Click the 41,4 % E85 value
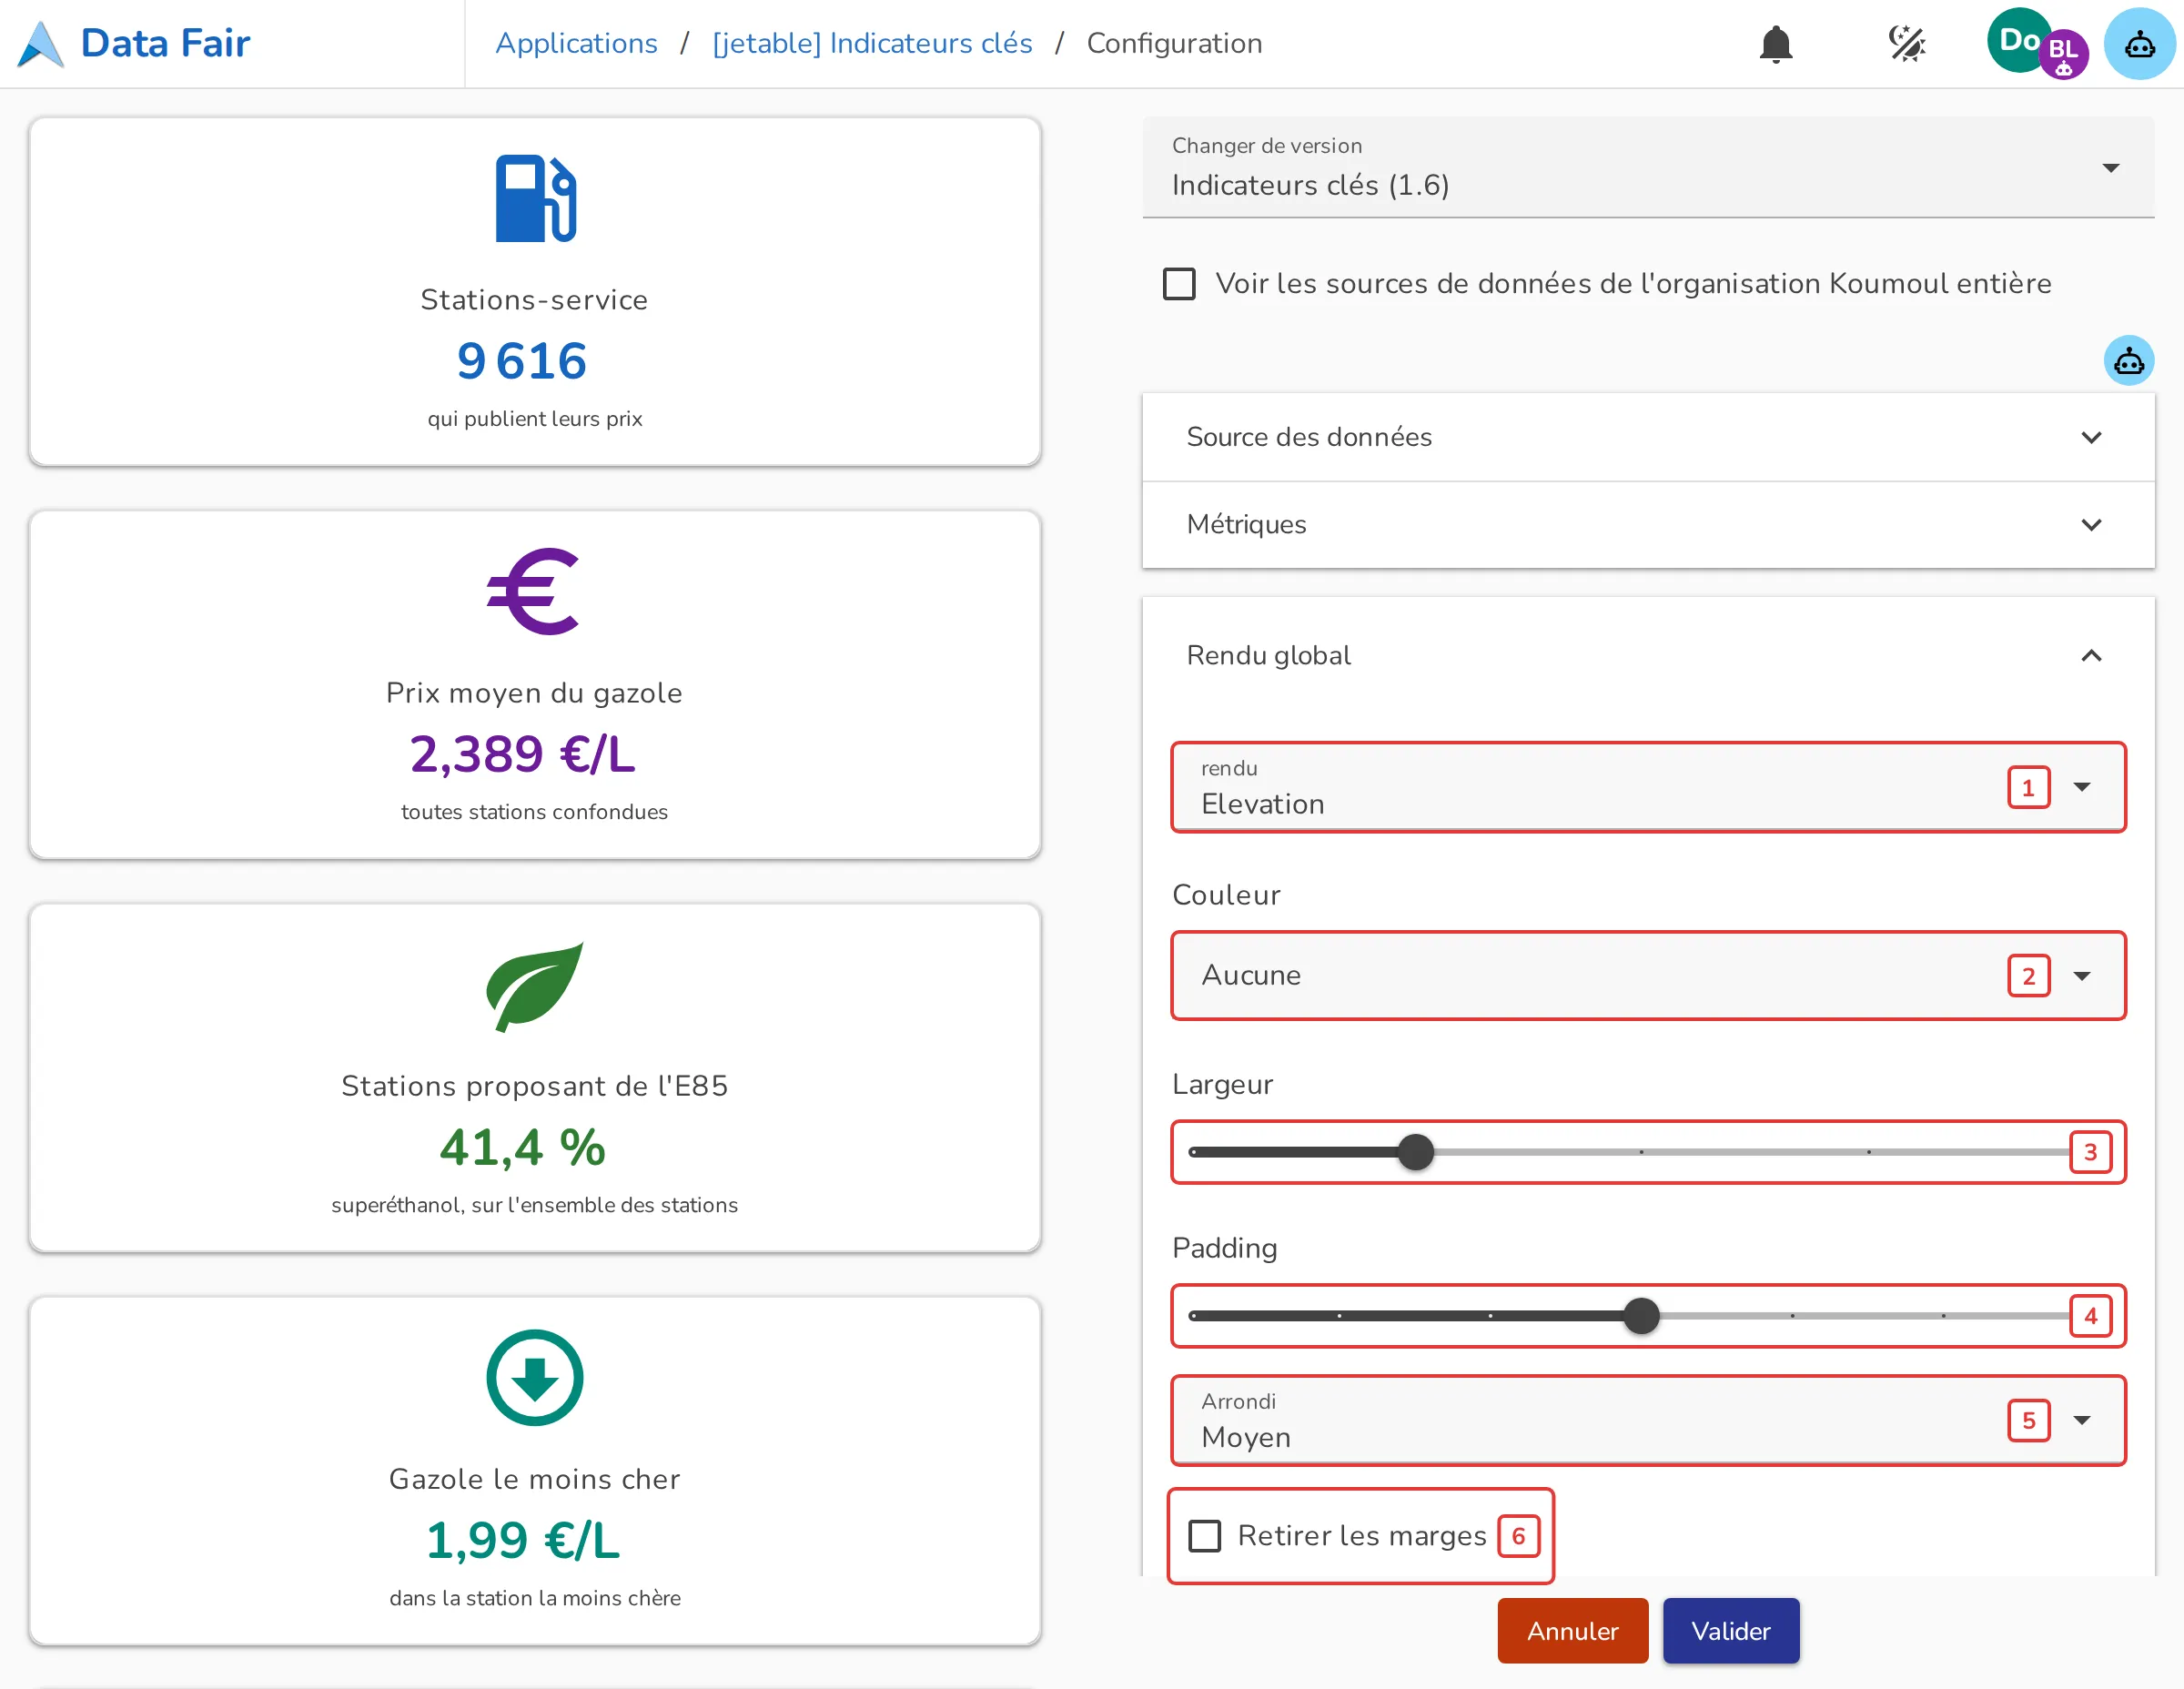 tap(522, 1147)
